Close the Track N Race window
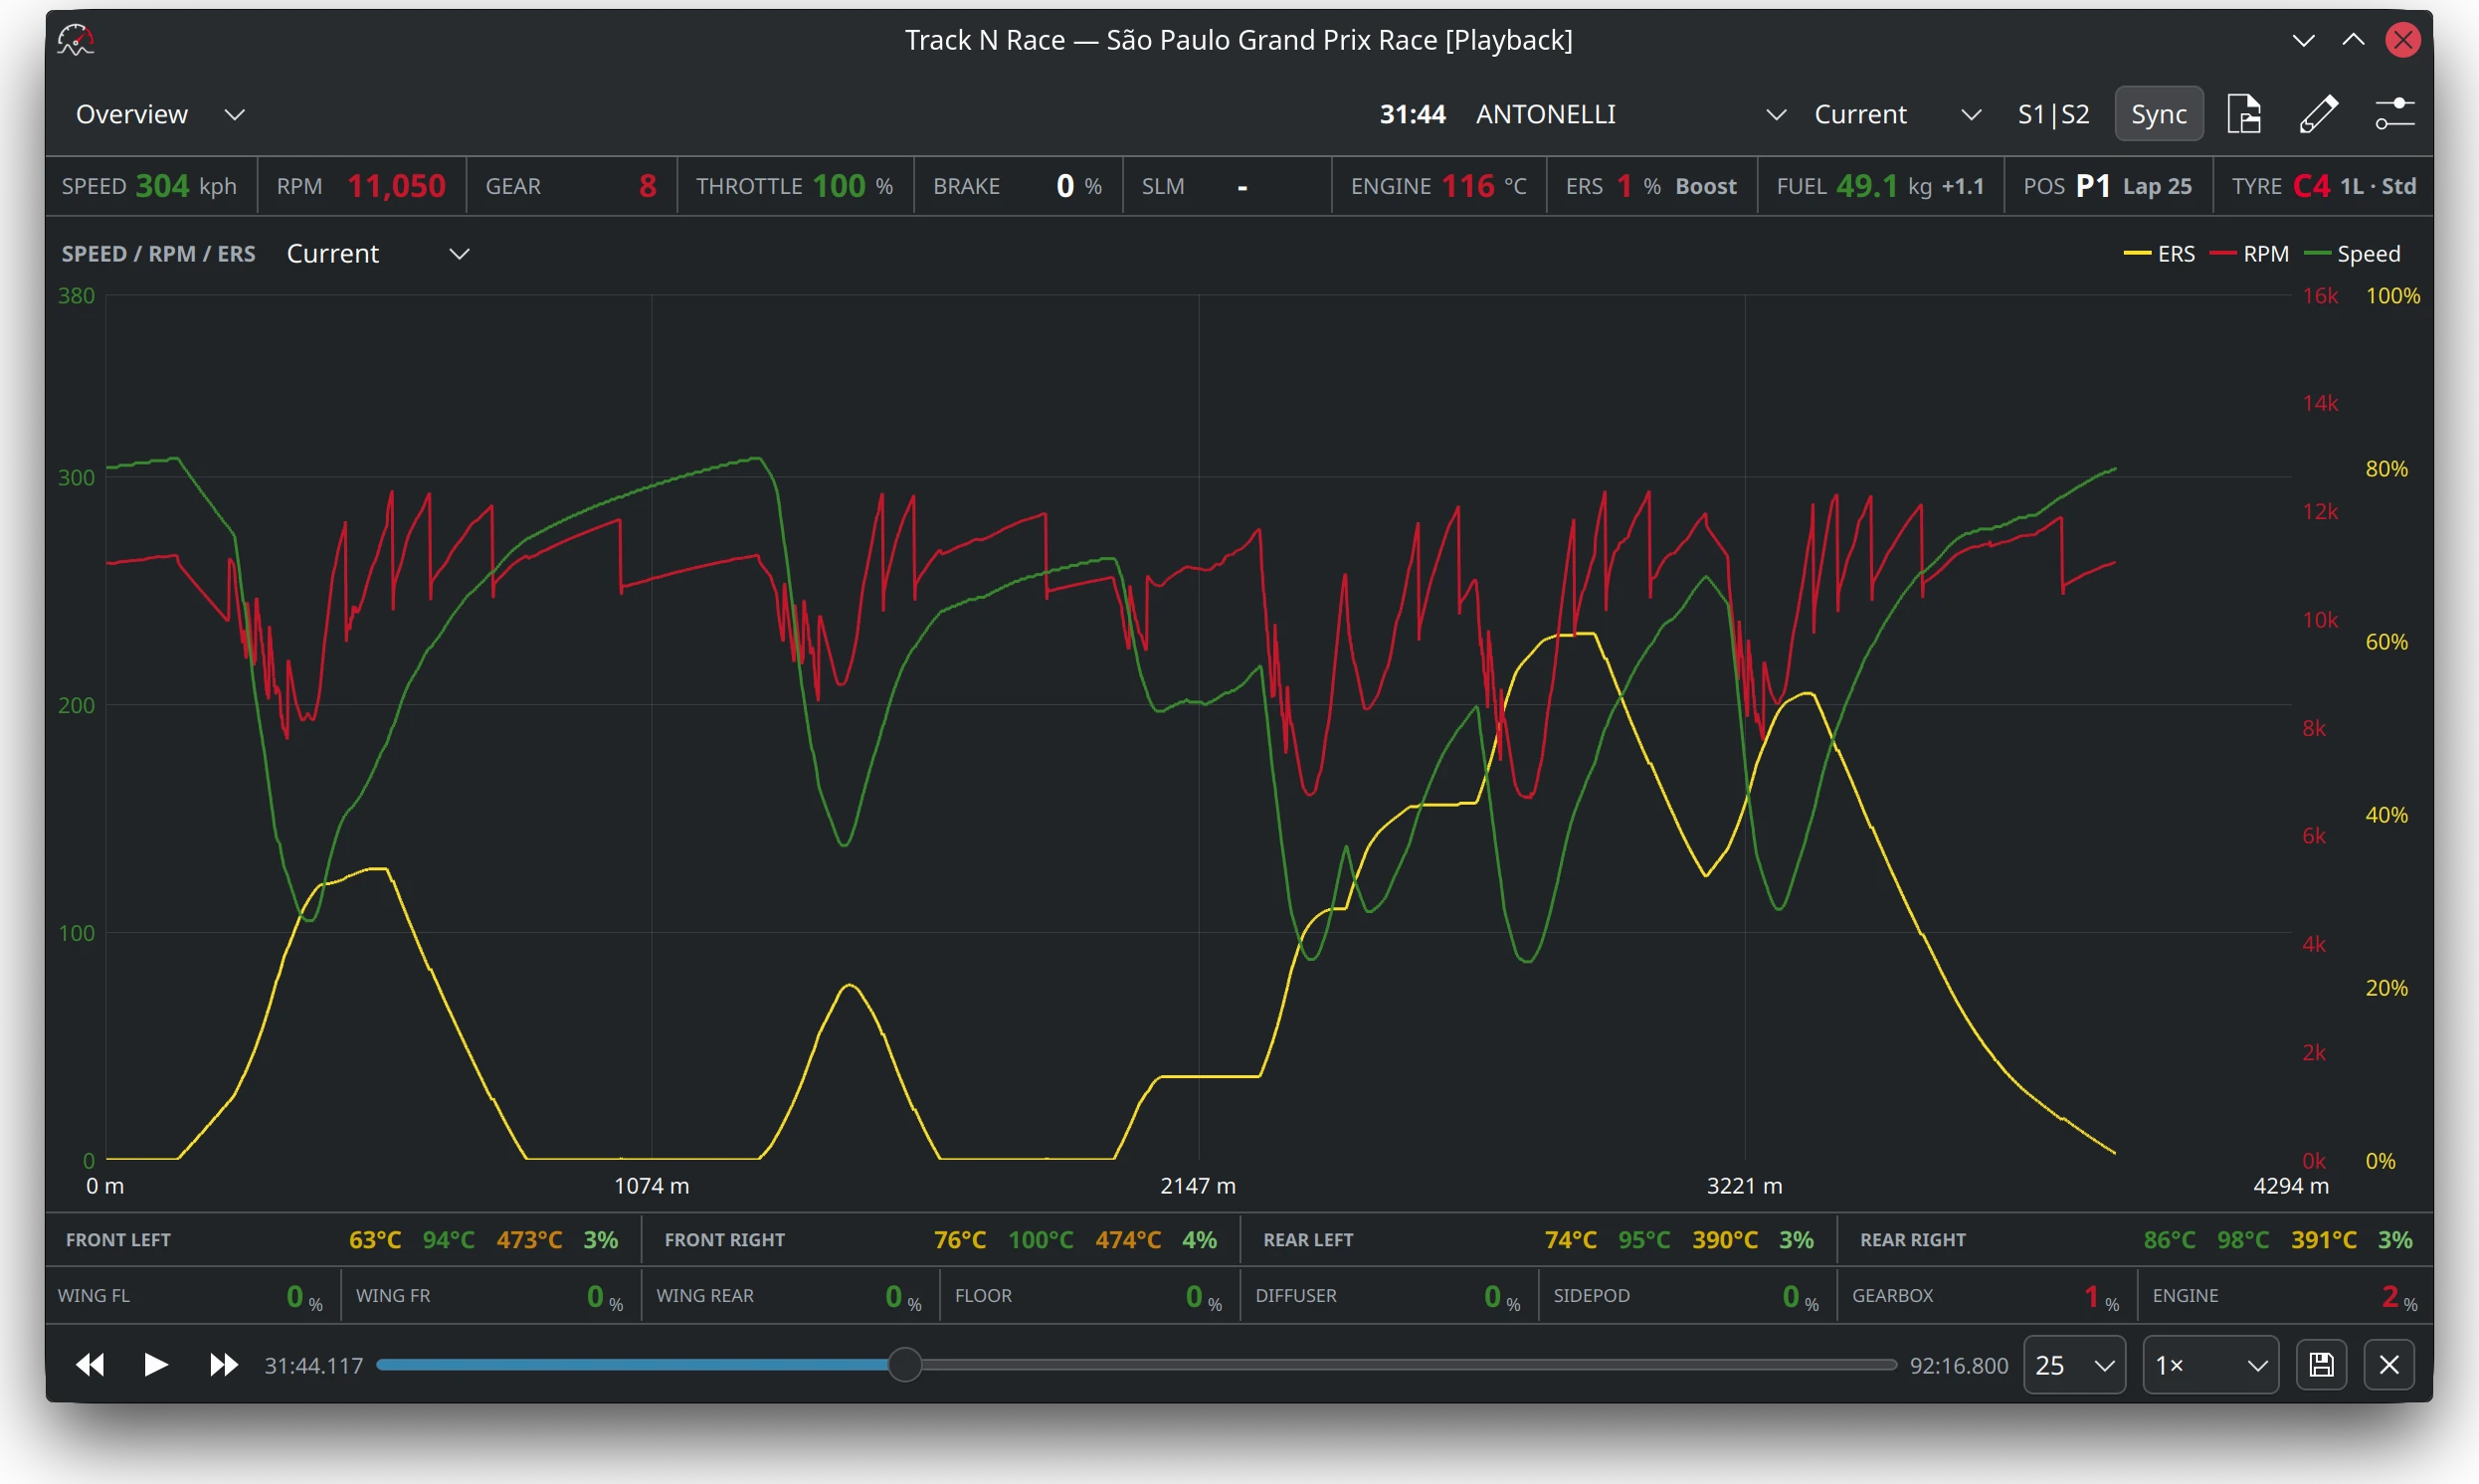This screenshot has width=2479, height=1484. 2402,40
